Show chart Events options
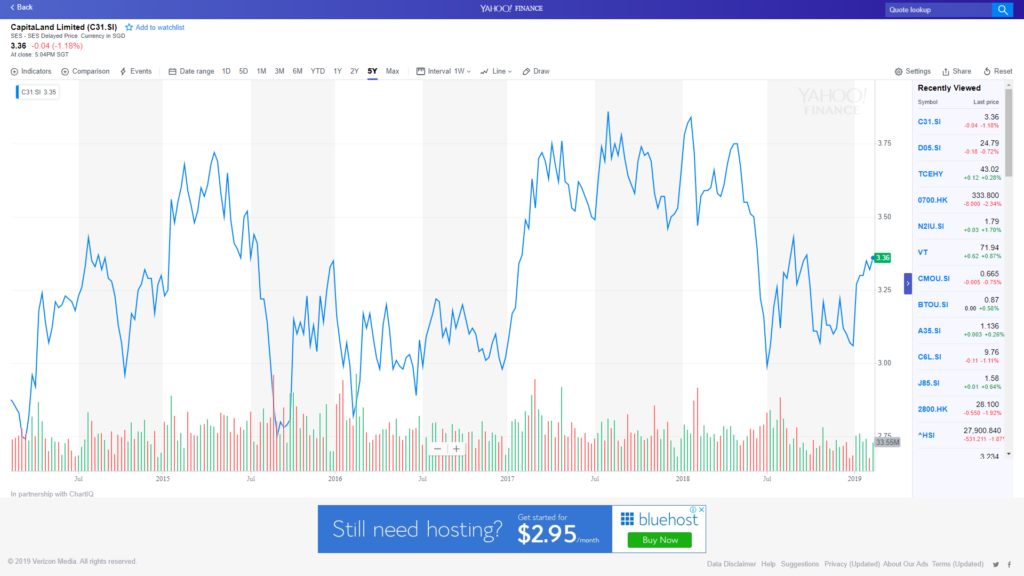Viewport: 1024px width, 576px height. click(x=136, y=71)
